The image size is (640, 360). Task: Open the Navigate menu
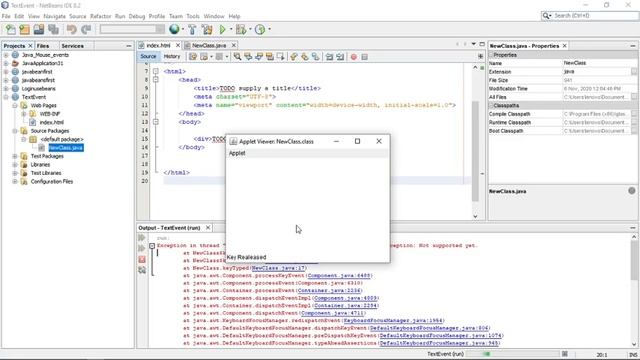click(54, 16)
